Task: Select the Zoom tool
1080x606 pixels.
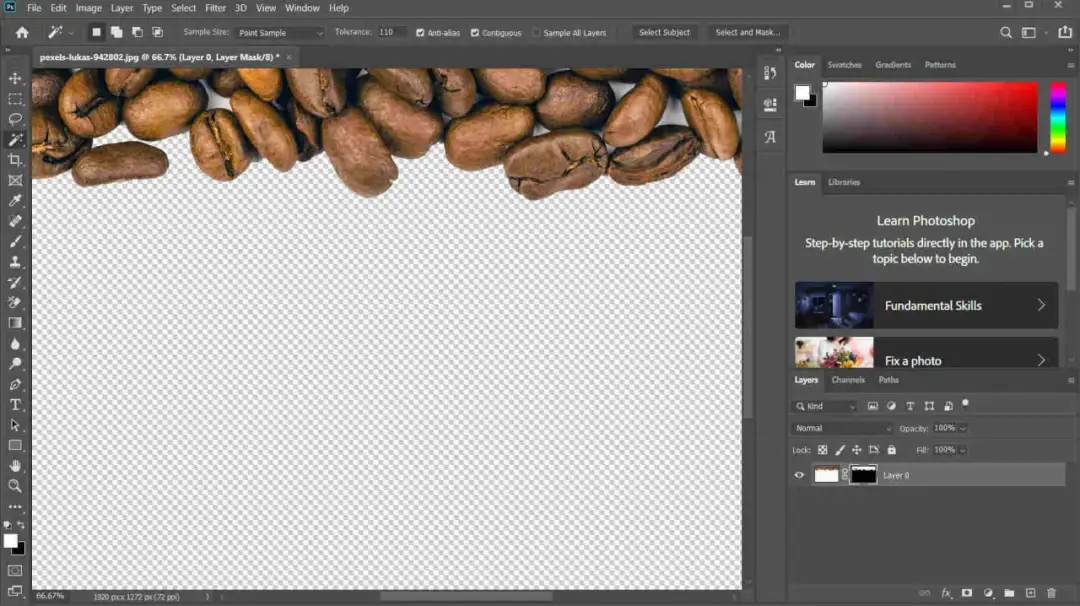Action: [14, 486]
